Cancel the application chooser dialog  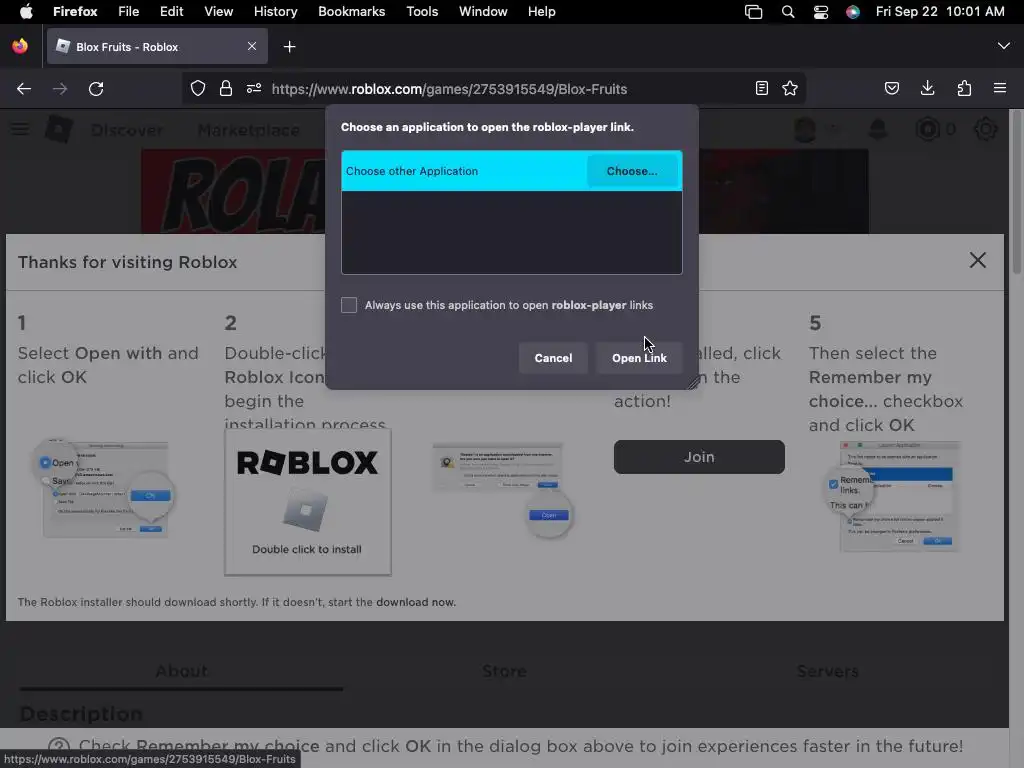pyautogui.click(x=553, y=358)
